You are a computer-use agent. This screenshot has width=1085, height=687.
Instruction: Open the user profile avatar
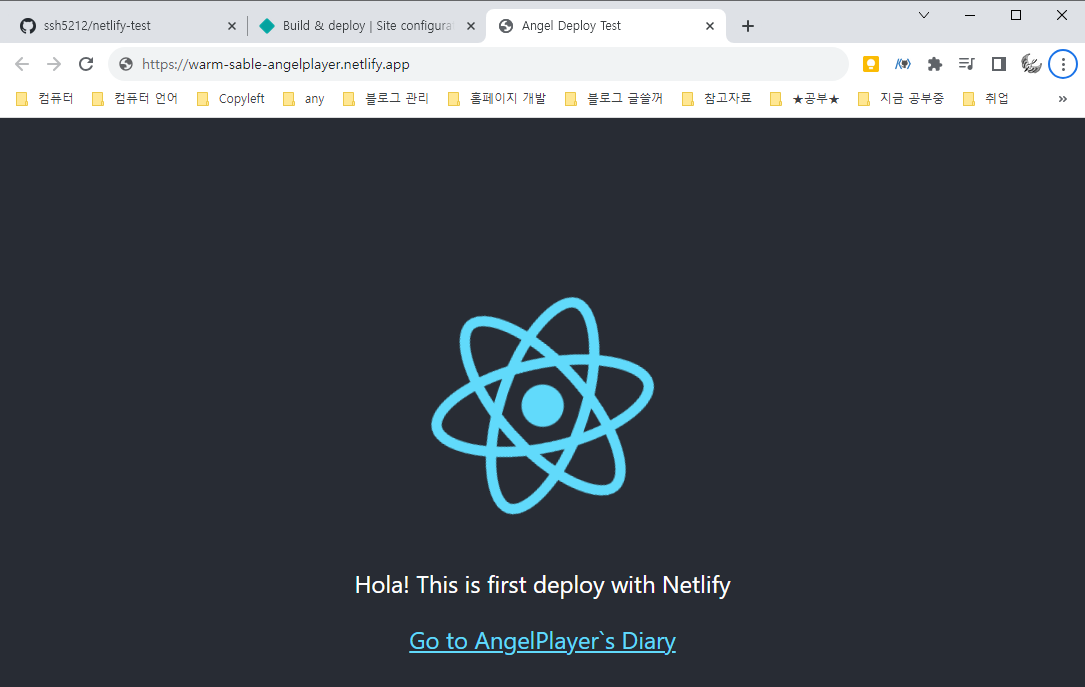click(x=1031, y=64)
